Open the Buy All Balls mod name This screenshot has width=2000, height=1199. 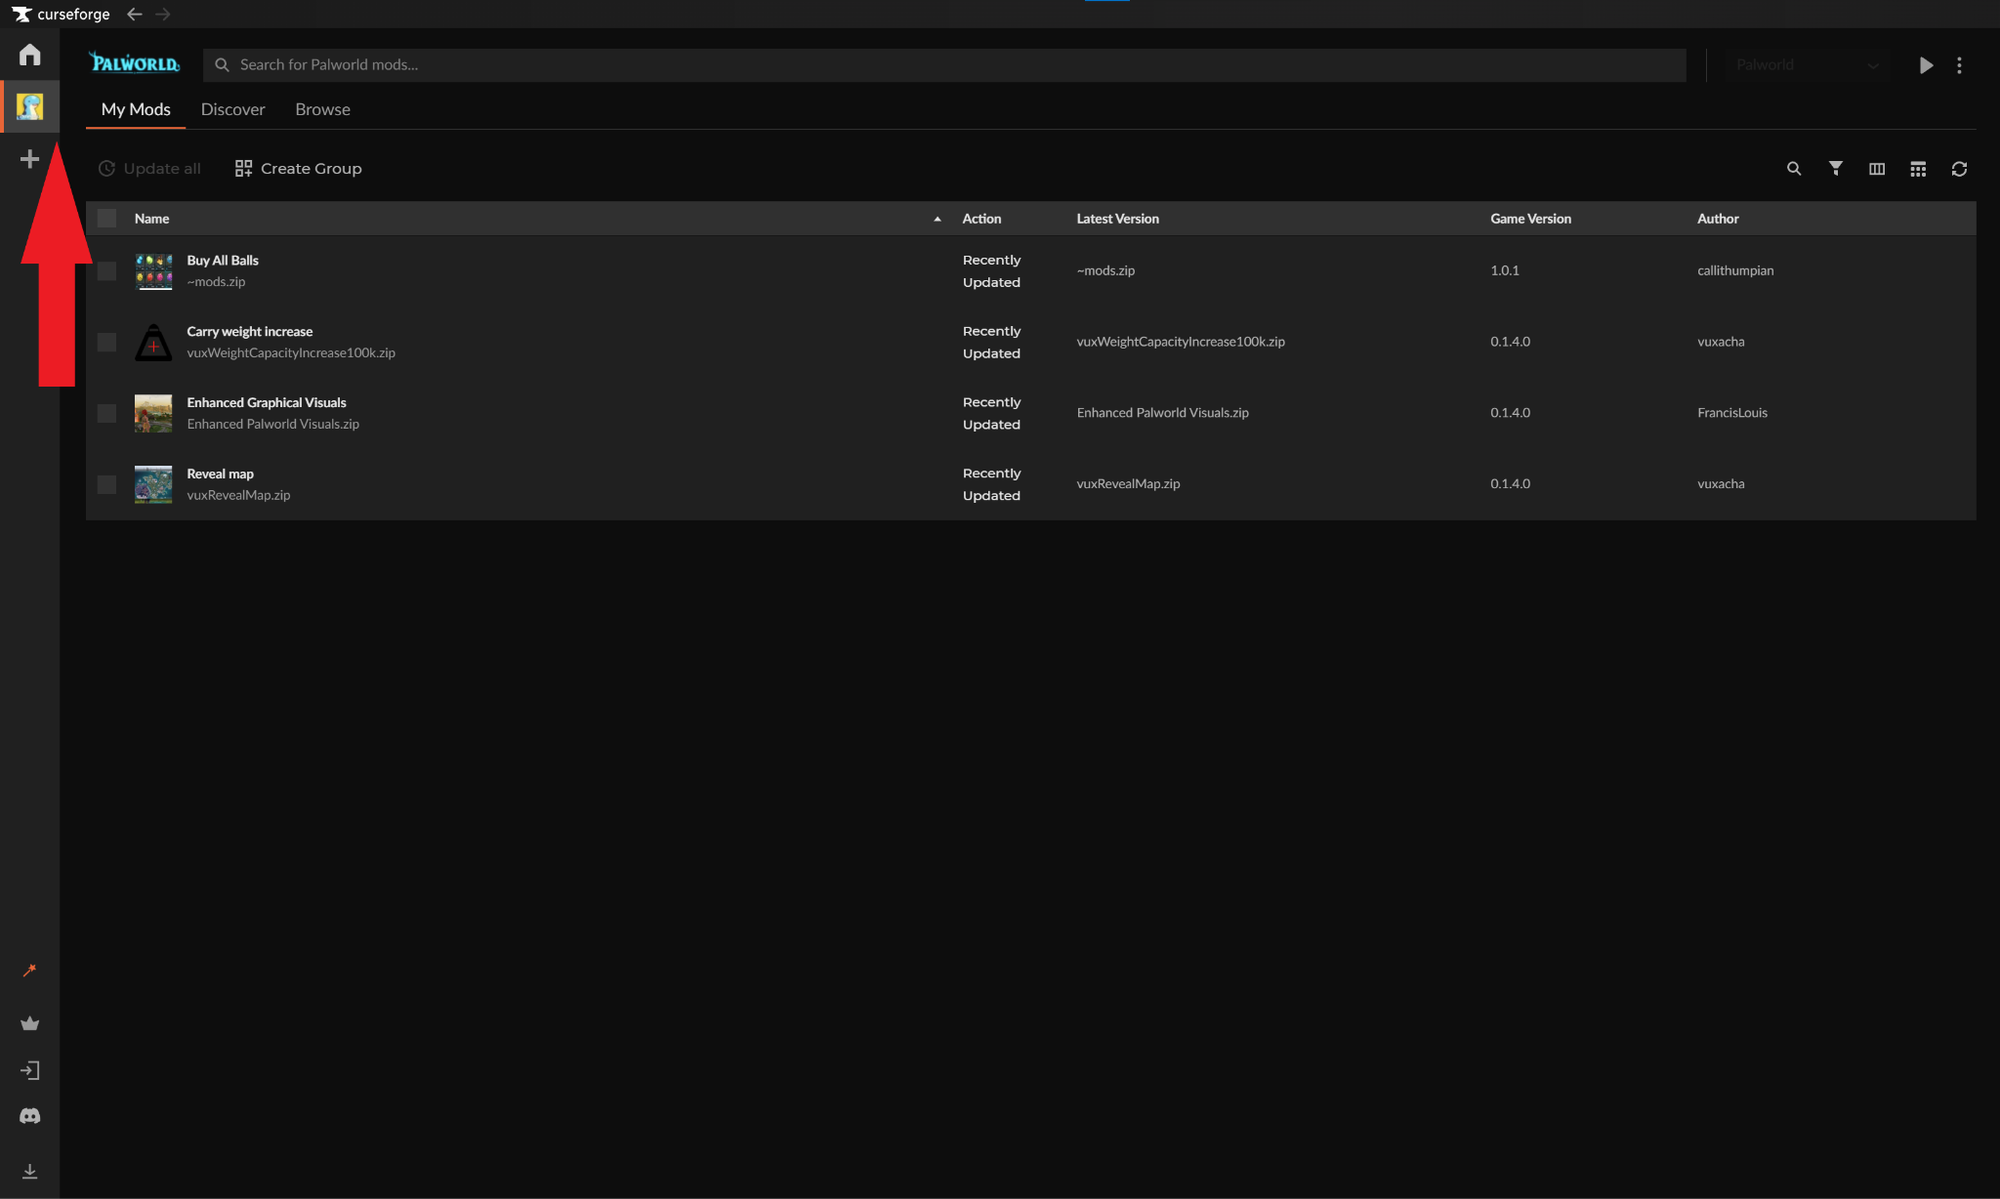(222, 260)
